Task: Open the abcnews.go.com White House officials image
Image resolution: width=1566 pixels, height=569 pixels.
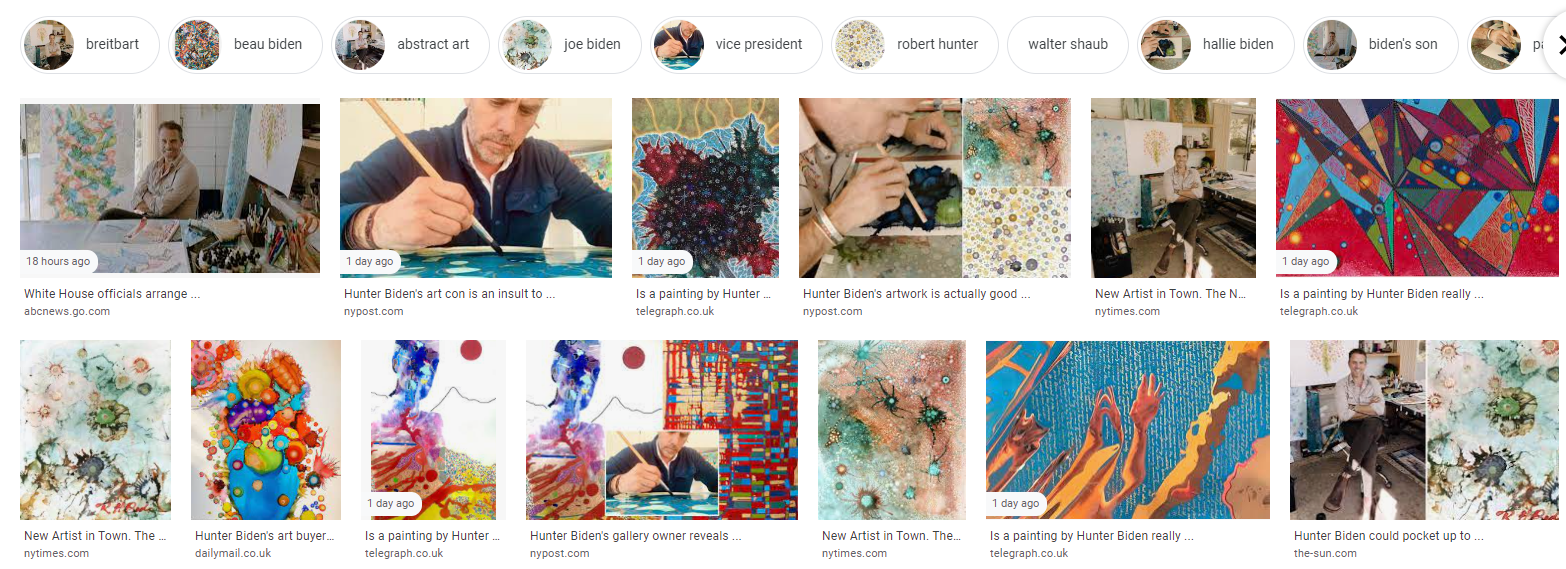Action: tap(170, 188)
